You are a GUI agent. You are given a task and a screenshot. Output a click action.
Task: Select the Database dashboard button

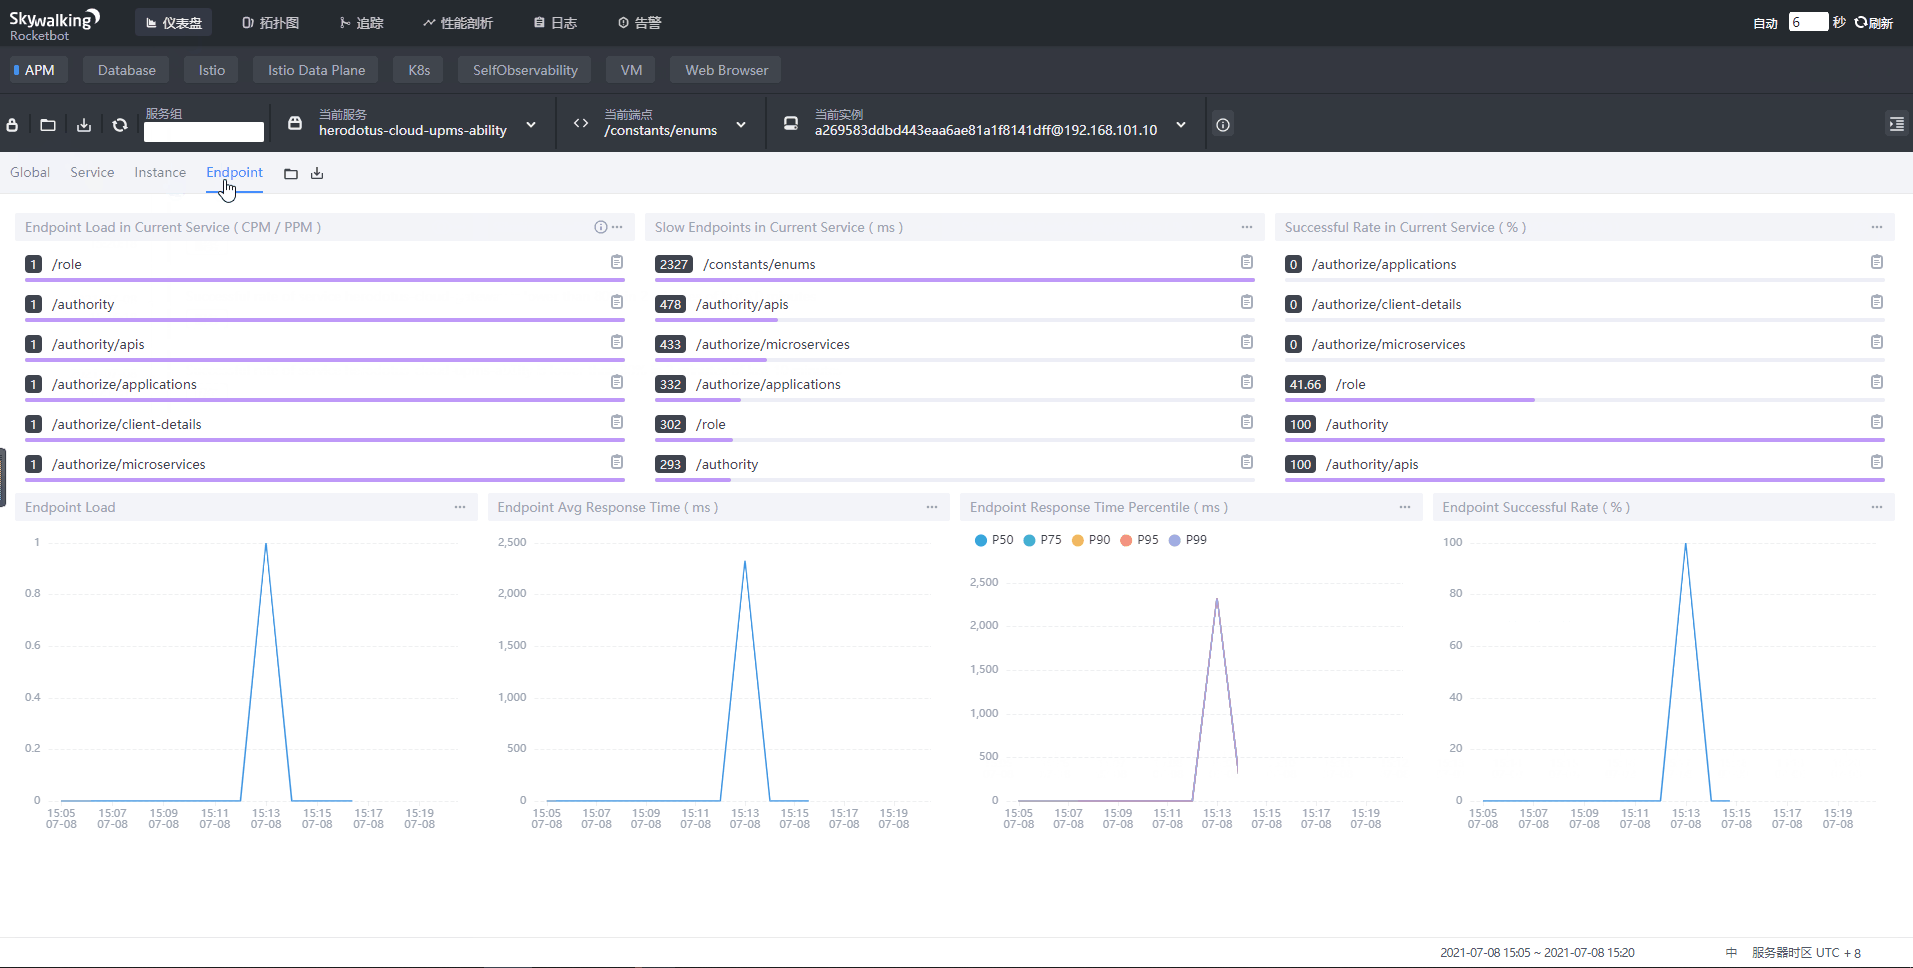pyautogui.click(x=127, y=70)
